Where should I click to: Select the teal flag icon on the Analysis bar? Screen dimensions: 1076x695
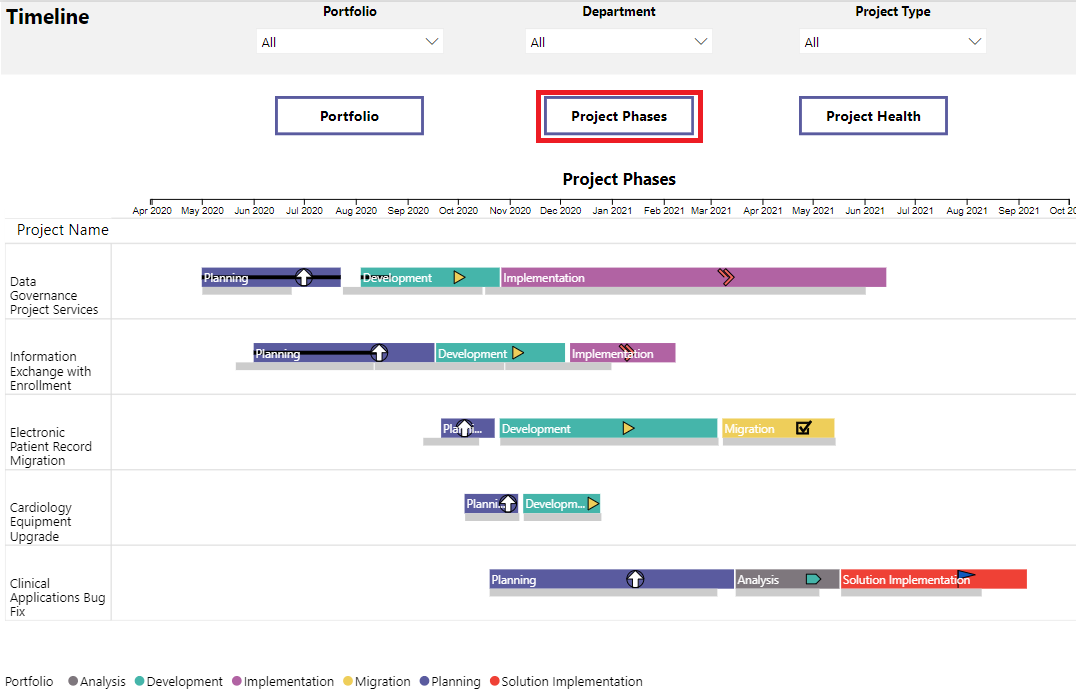click(x=812, y=579)
